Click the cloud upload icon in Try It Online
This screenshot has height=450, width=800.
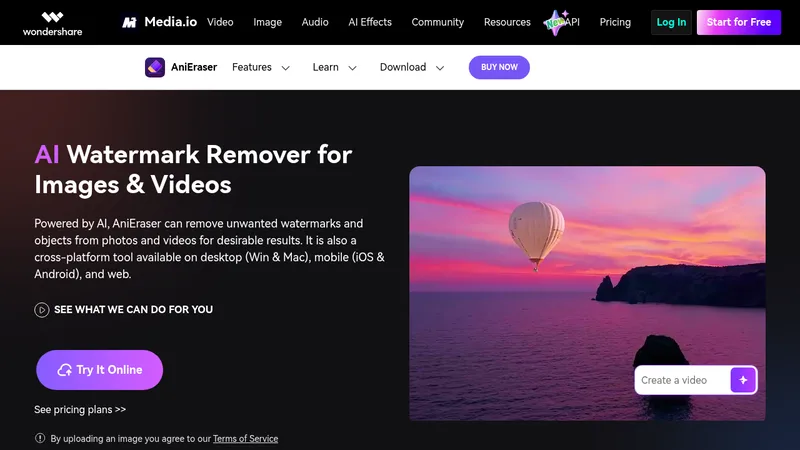click(x=65, y=370)
